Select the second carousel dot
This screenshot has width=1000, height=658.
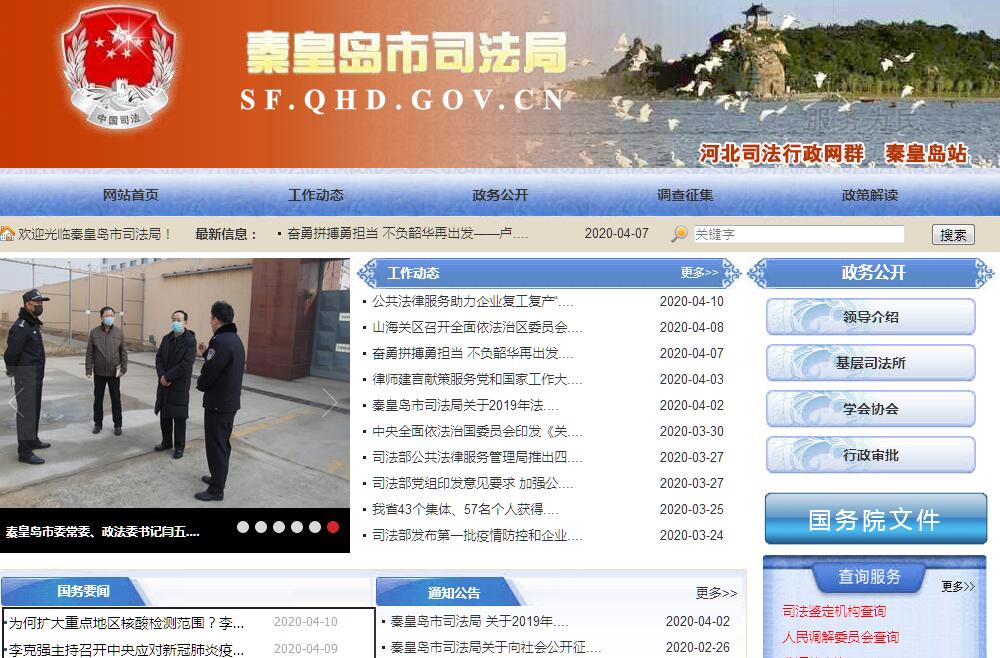(261, 527)
